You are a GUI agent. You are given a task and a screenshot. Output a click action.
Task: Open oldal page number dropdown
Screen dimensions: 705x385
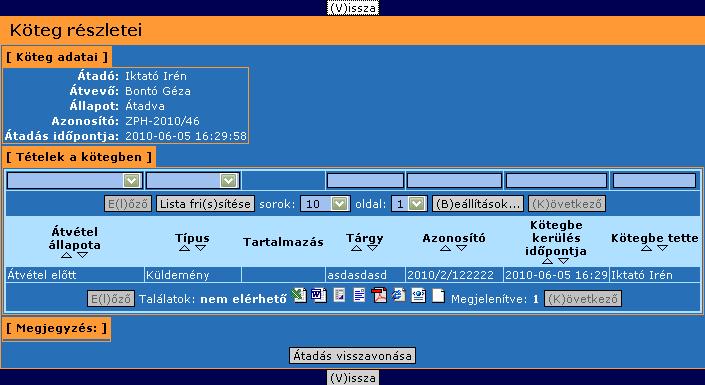pyautogui.click(x=416, y=204)
